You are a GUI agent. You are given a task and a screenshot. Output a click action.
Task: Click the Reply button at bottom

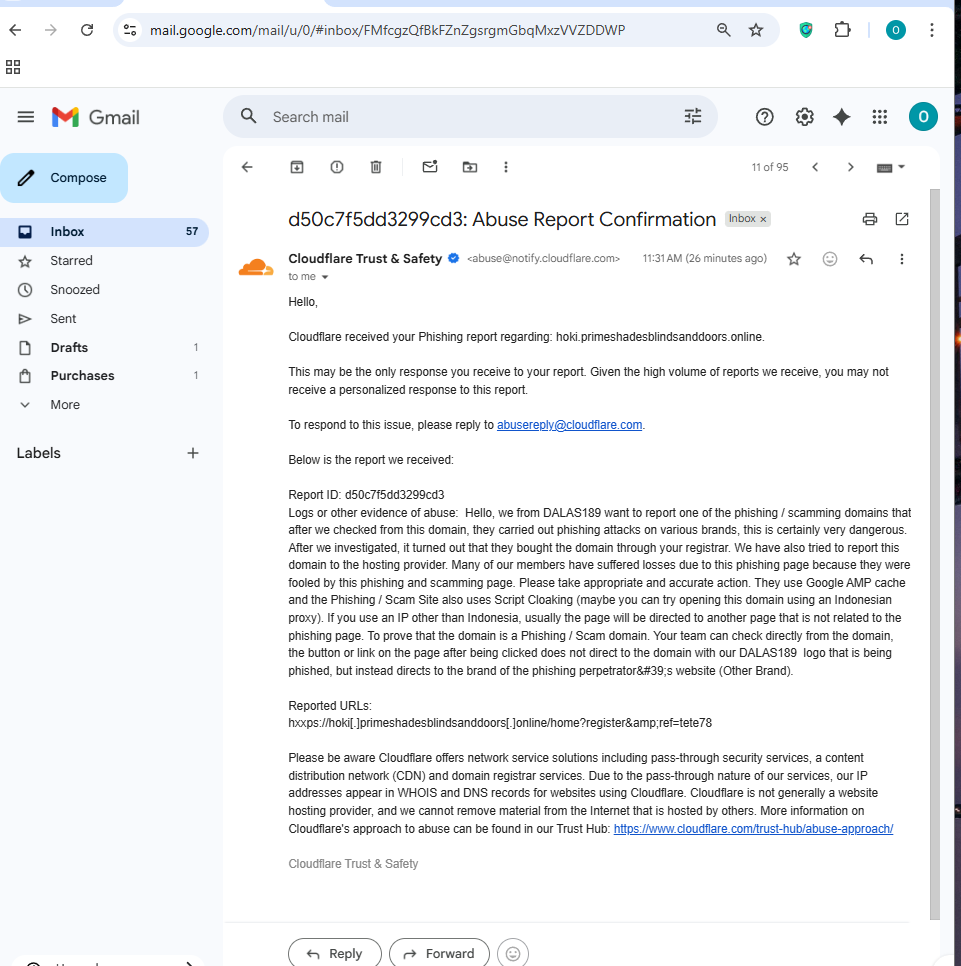pyautogui.click(x=335, y=953)
